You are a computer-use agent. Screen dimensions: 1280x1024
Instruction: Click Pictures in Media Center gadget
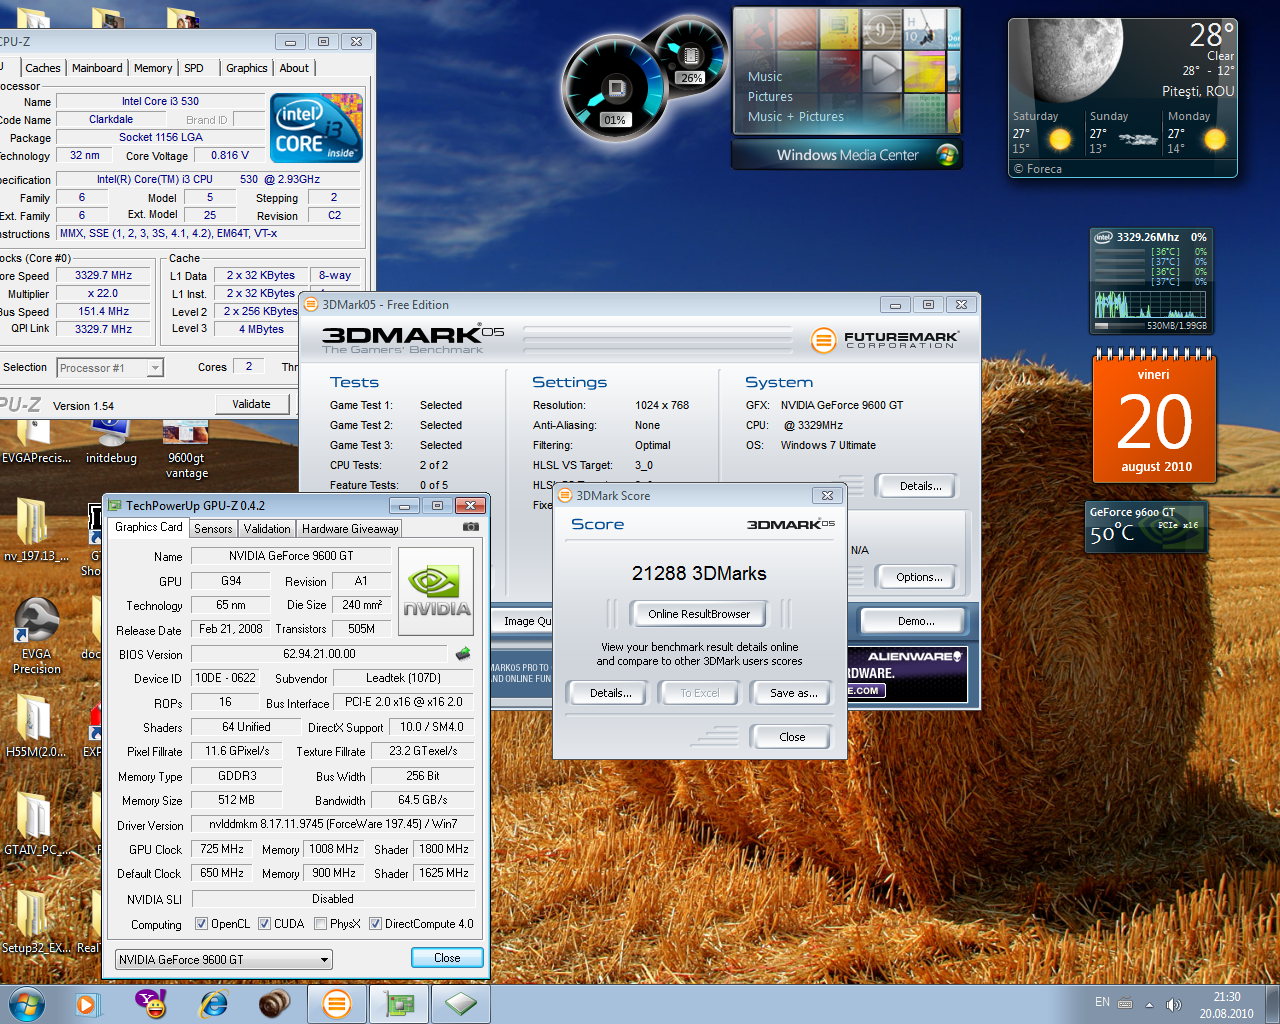pyautogui.click(x=770, y=97)
